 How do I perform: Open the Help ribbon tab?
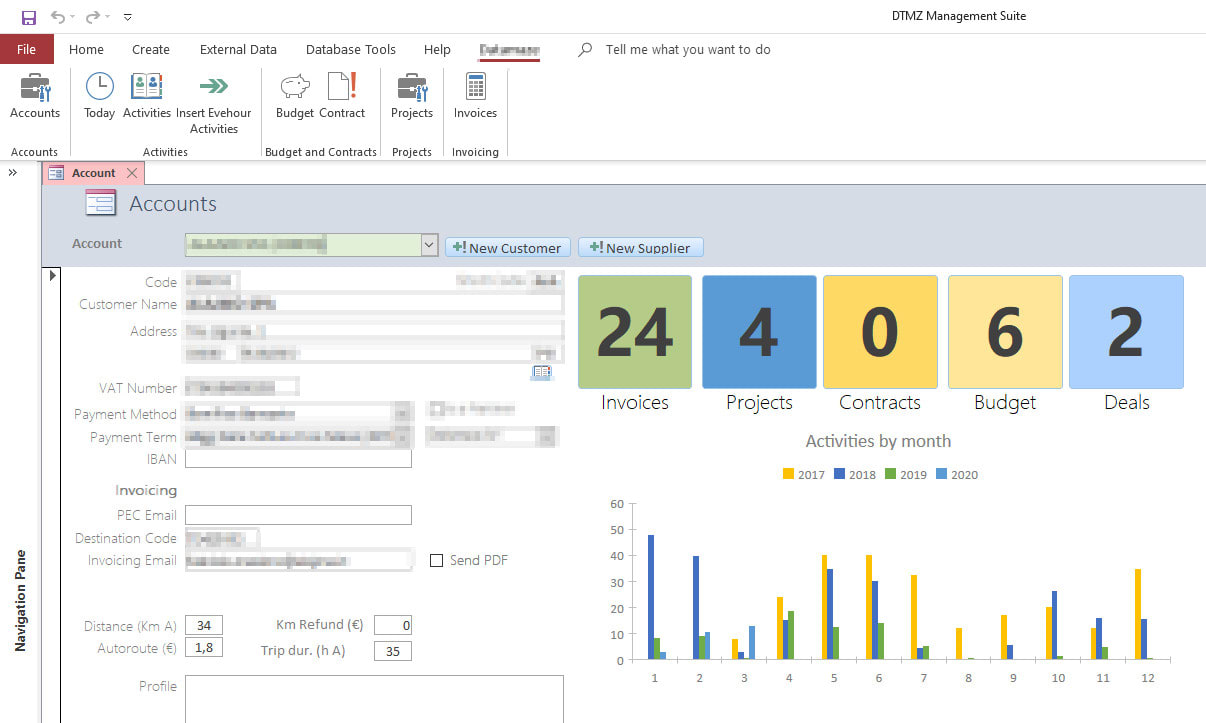[x=437, y=49]
